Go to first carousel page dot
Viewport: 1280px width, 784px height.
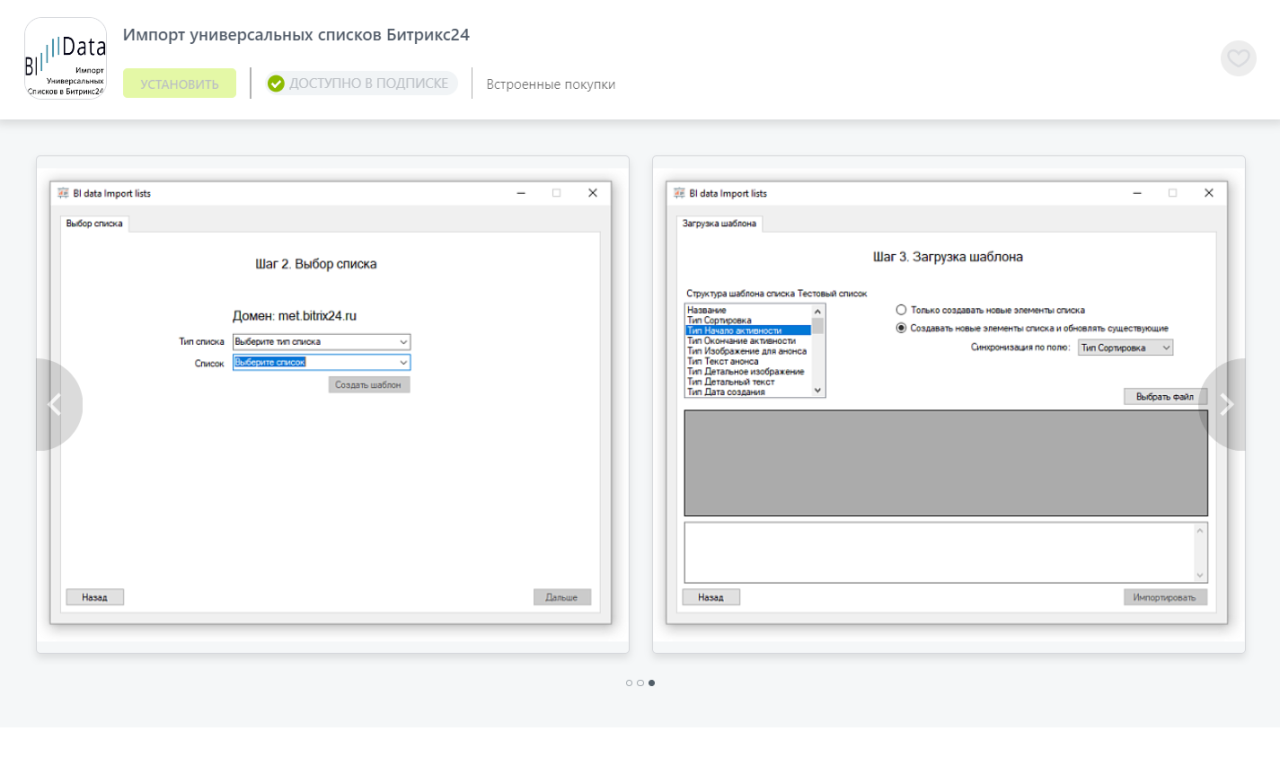tap(629, 683)
